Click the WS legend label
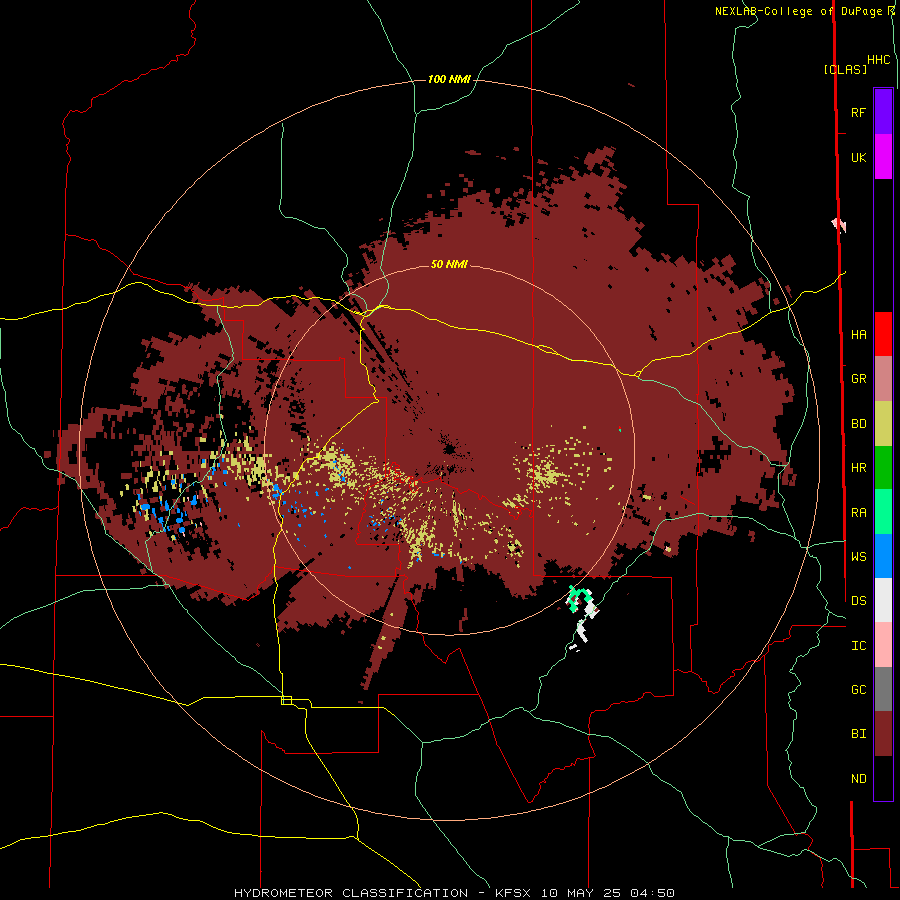The height and width of the screenshot is (900, 900). (858, 556)
